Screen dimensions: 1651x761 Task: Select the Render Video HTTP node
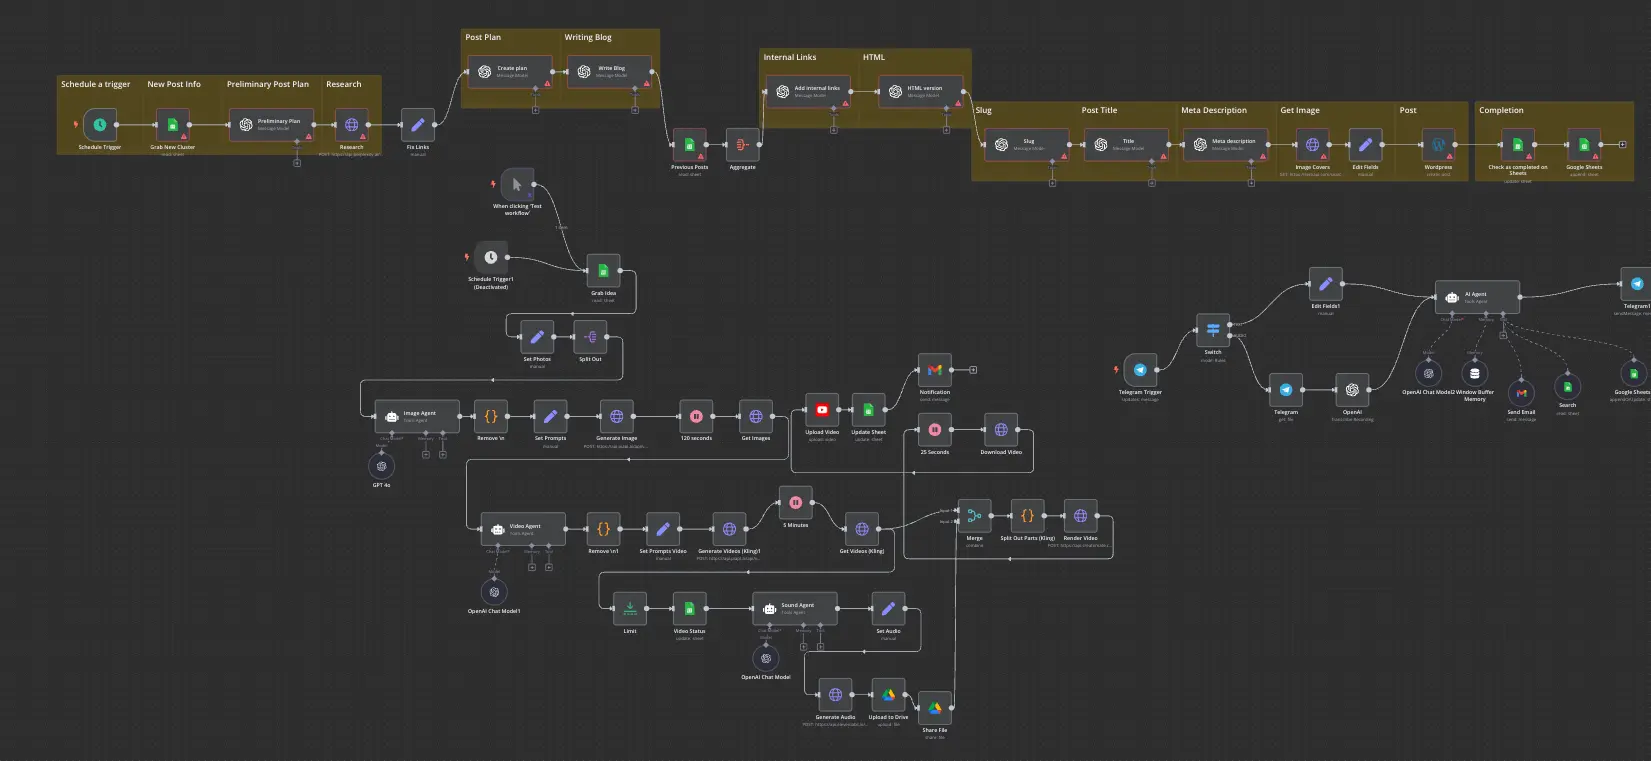pyautogui.click(x=1080, y=516)
